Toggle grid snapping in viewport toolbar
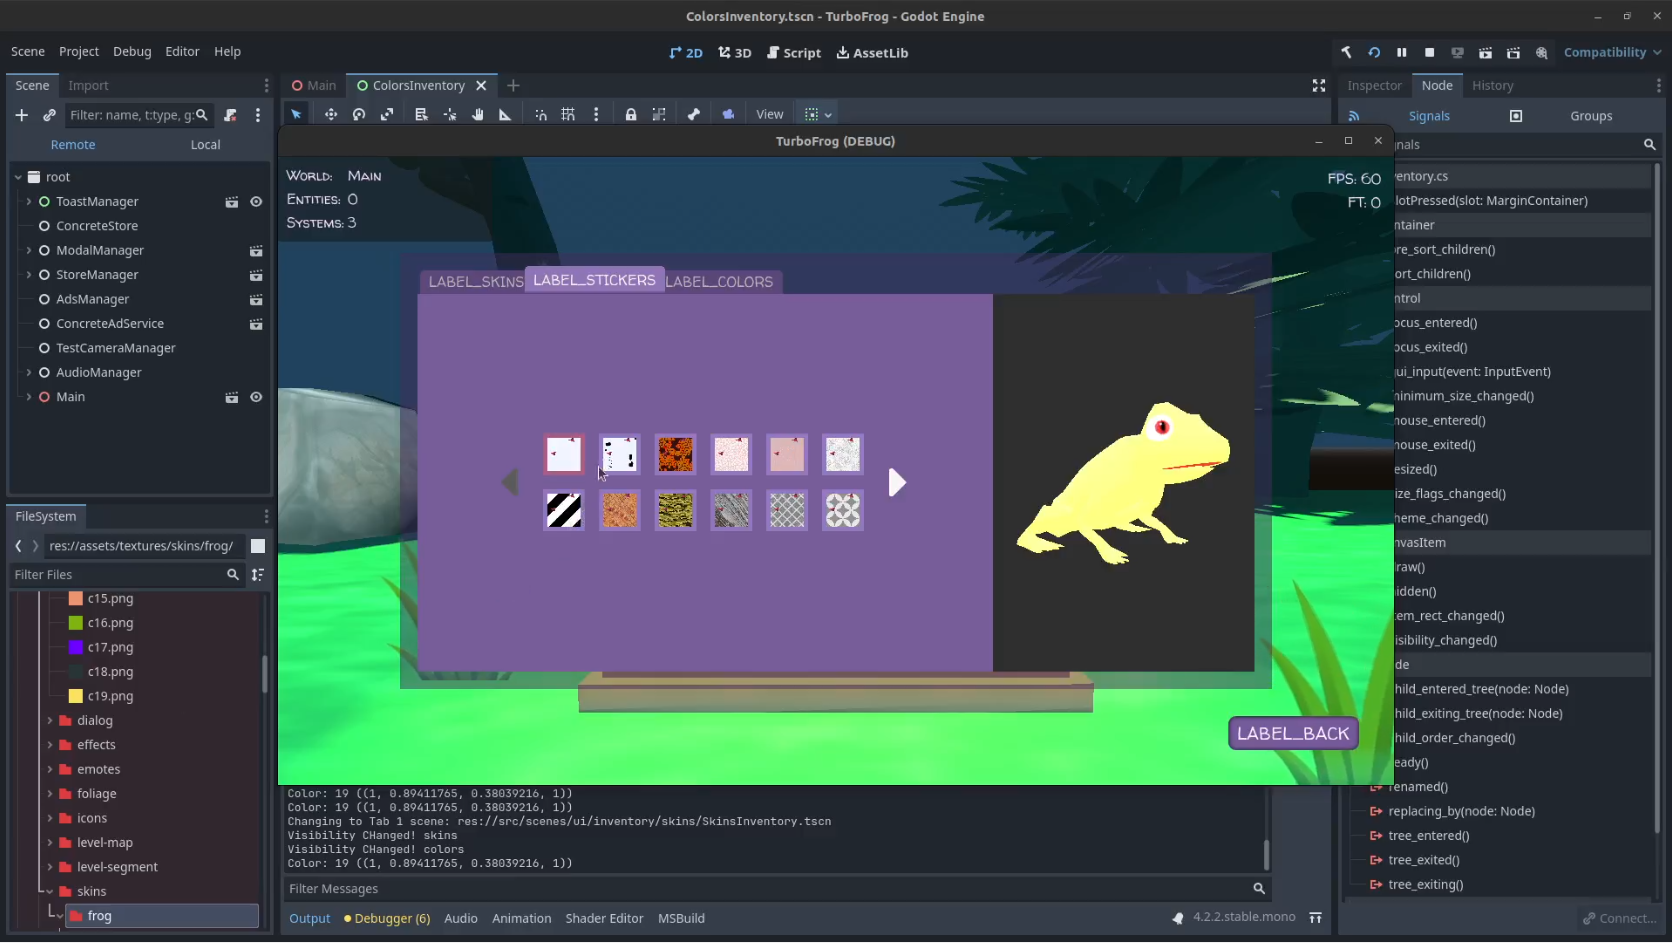Viewport: 1672px width, 943px height. [x=568, y=115]
